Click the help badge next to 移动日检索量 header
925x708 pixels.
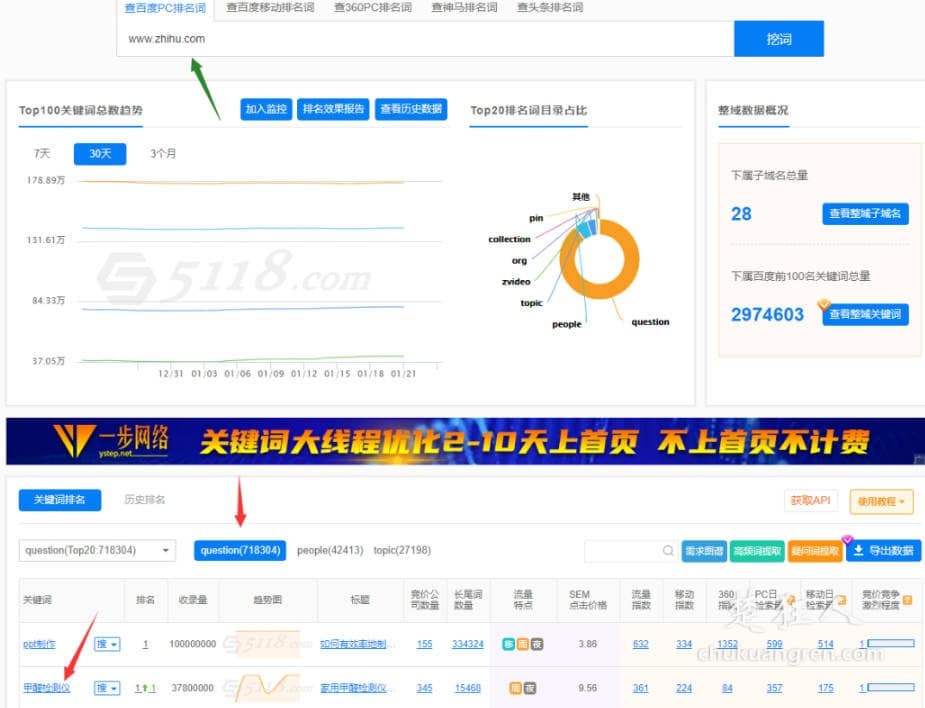(842, 598)
